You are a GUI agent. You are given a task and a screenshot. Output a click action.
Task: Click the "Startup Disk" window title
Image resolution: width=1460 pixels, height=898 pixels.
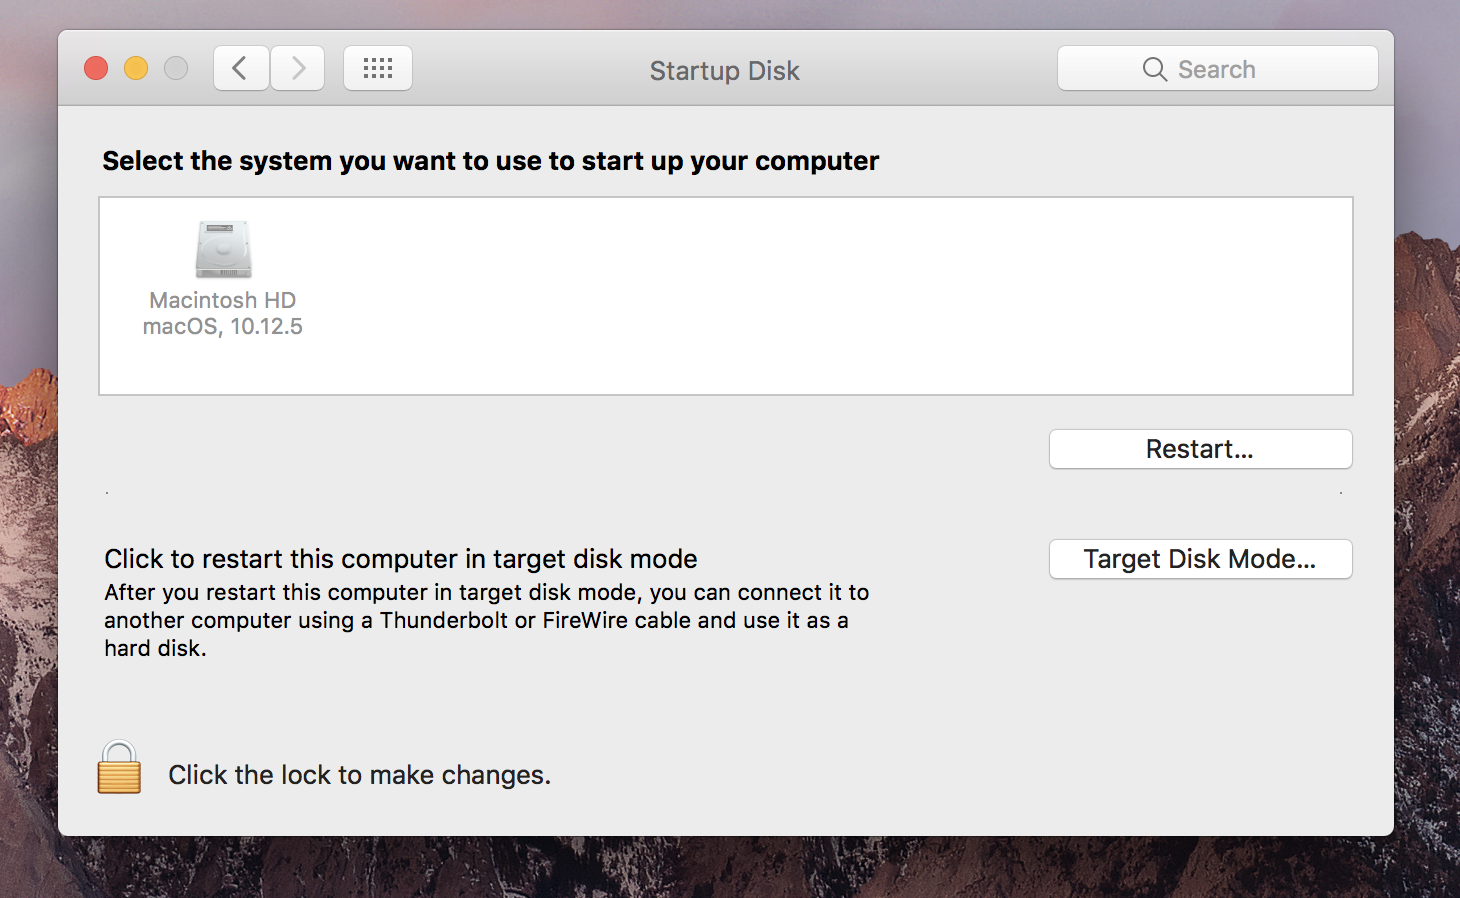[x=725, y=71]
